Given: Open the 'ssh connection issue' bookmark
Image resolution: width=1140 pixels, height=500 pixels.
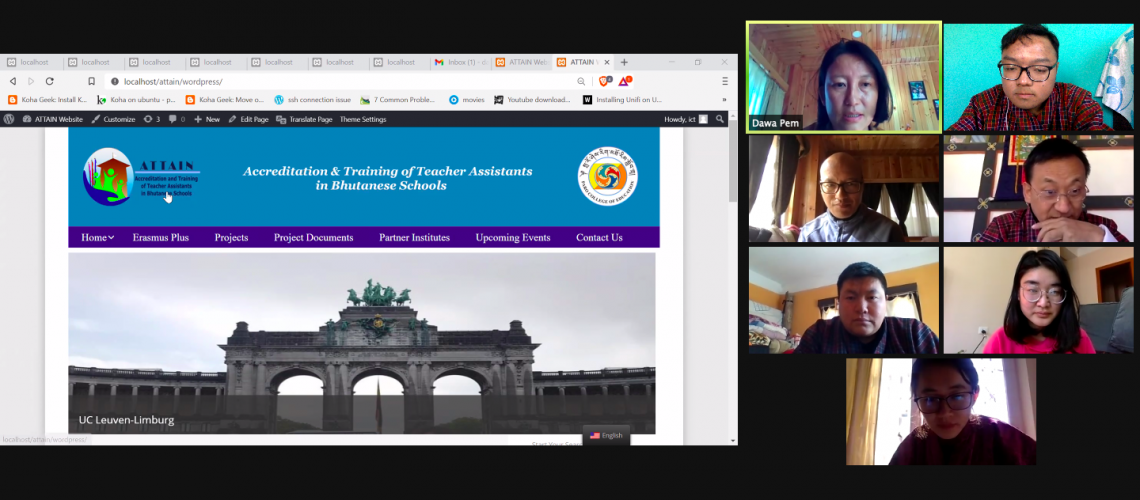Looking at the screenshot, I should [x=313, y=100].
